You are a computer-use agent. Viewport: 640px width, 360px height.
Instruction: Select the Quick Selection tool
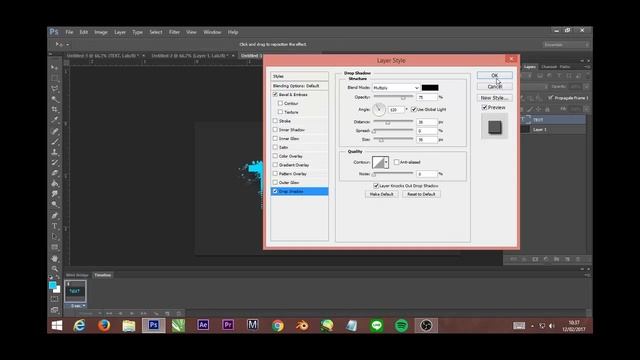54,99
